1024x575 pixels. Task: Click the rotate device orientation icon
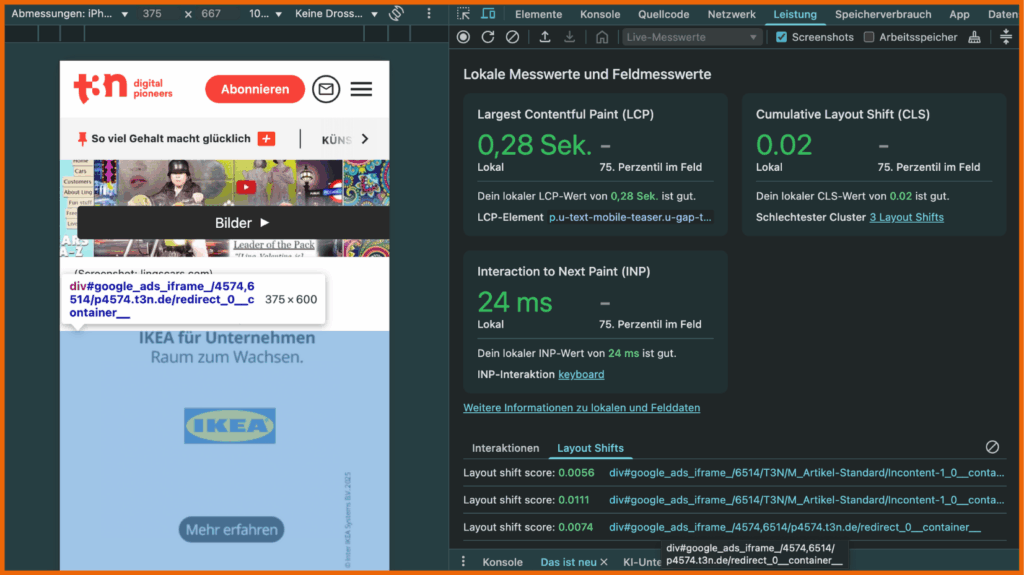[396, 14]
